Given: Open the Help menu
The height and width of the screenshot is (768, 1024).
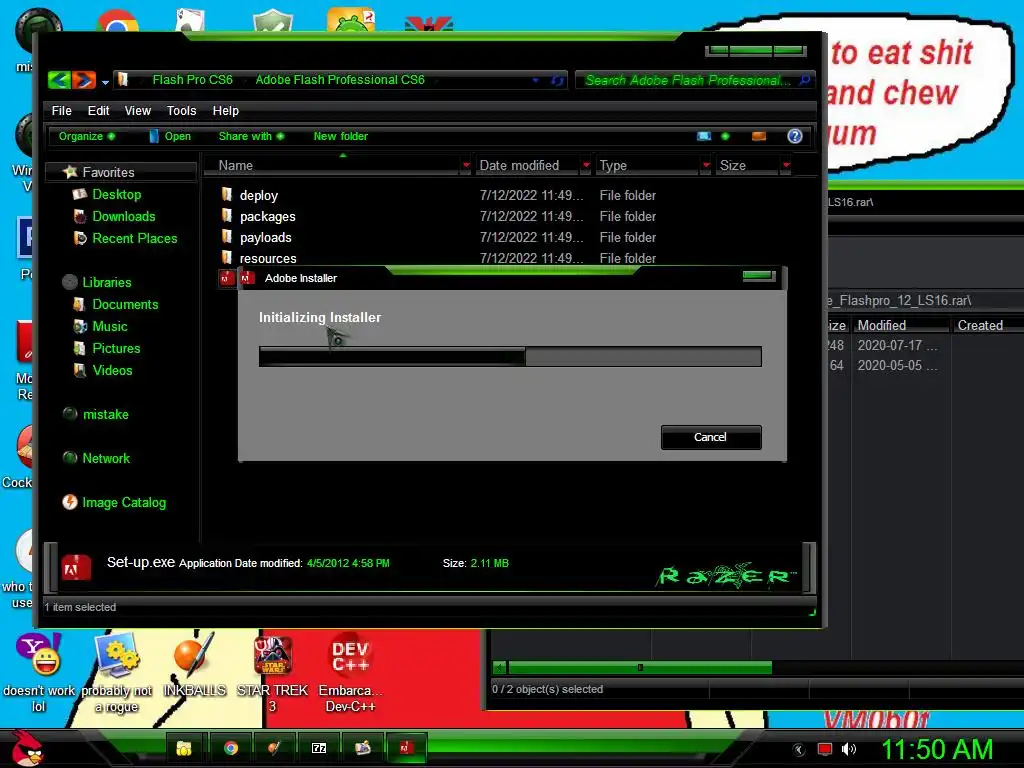Looking at the screenshot, I should [x=226, y=111].
